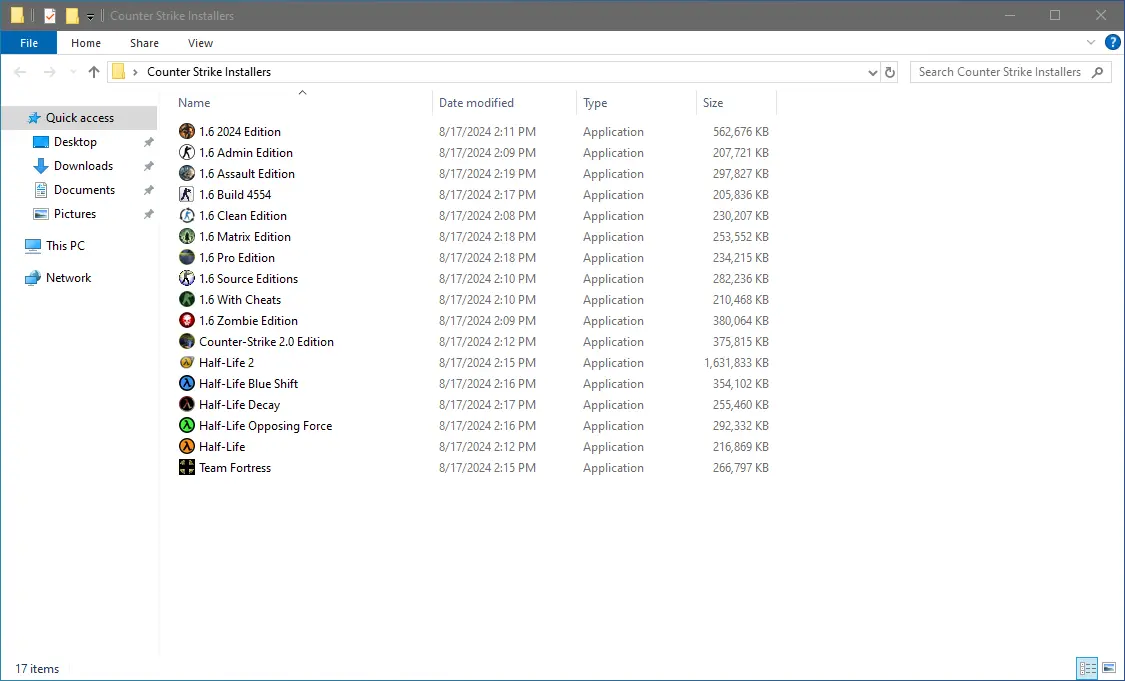Click the 1.6 Pro Edition file icon
Screen dimensions: 1125x681
point(187,257)
